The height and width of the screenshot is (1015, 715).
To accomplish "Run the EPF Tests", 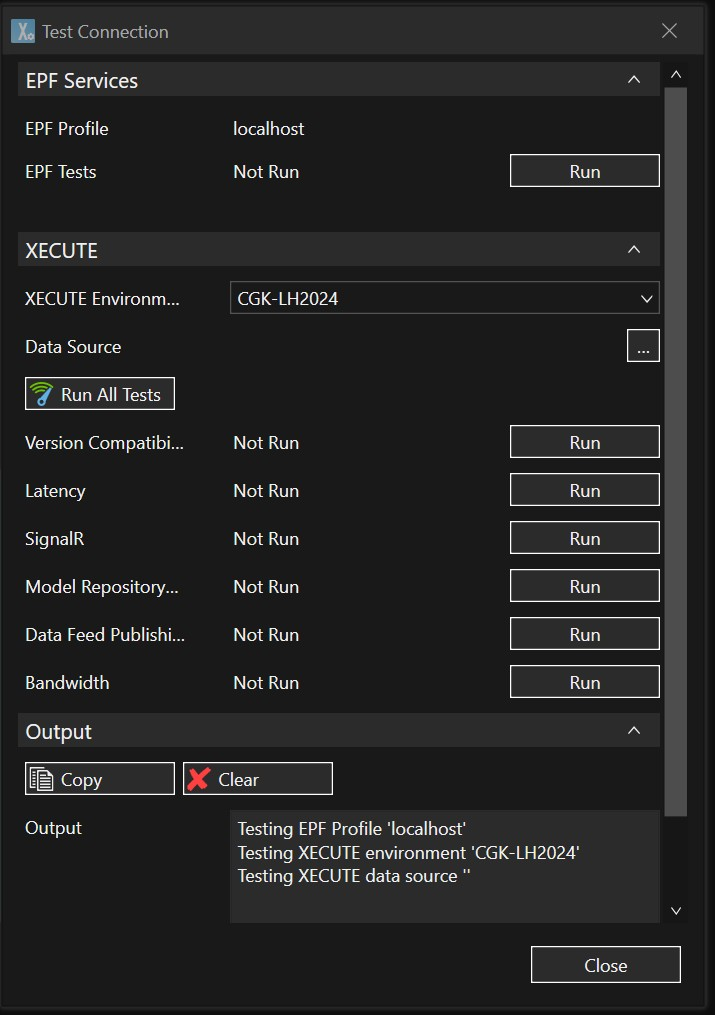I will [584, 171].
